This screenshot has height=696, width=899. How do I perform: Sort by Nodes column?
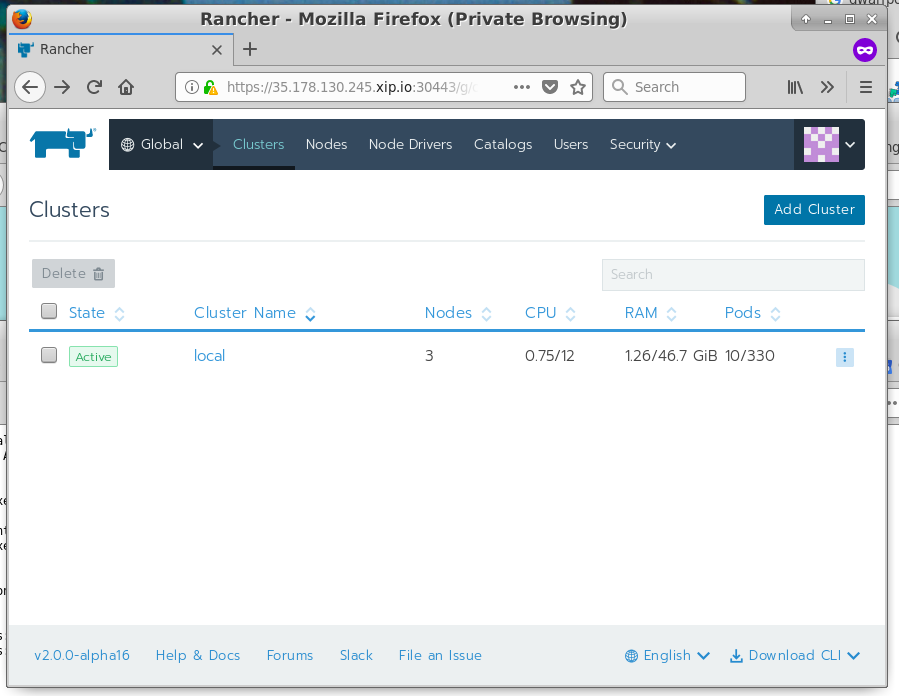point(458,313)
